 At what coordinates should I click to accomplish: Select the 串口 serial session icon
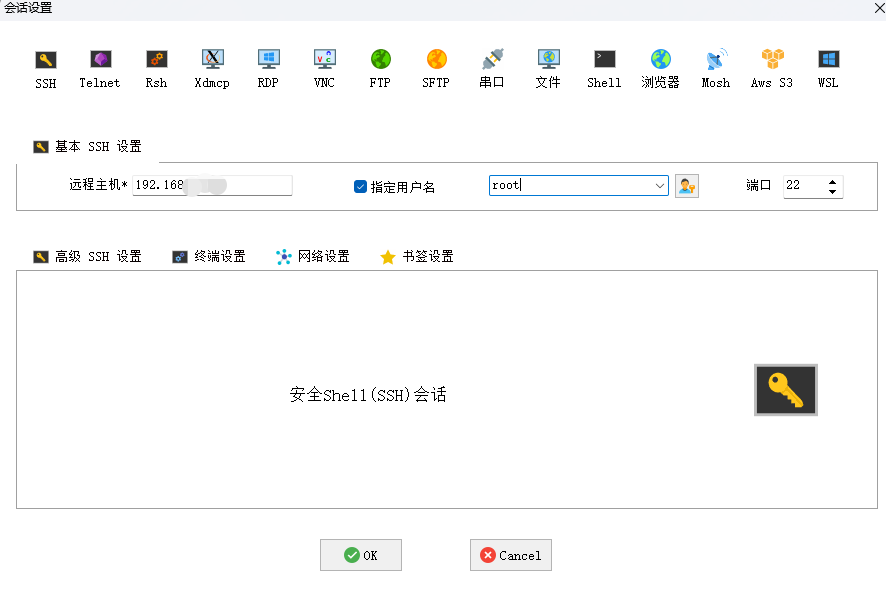tap(492, 69)
